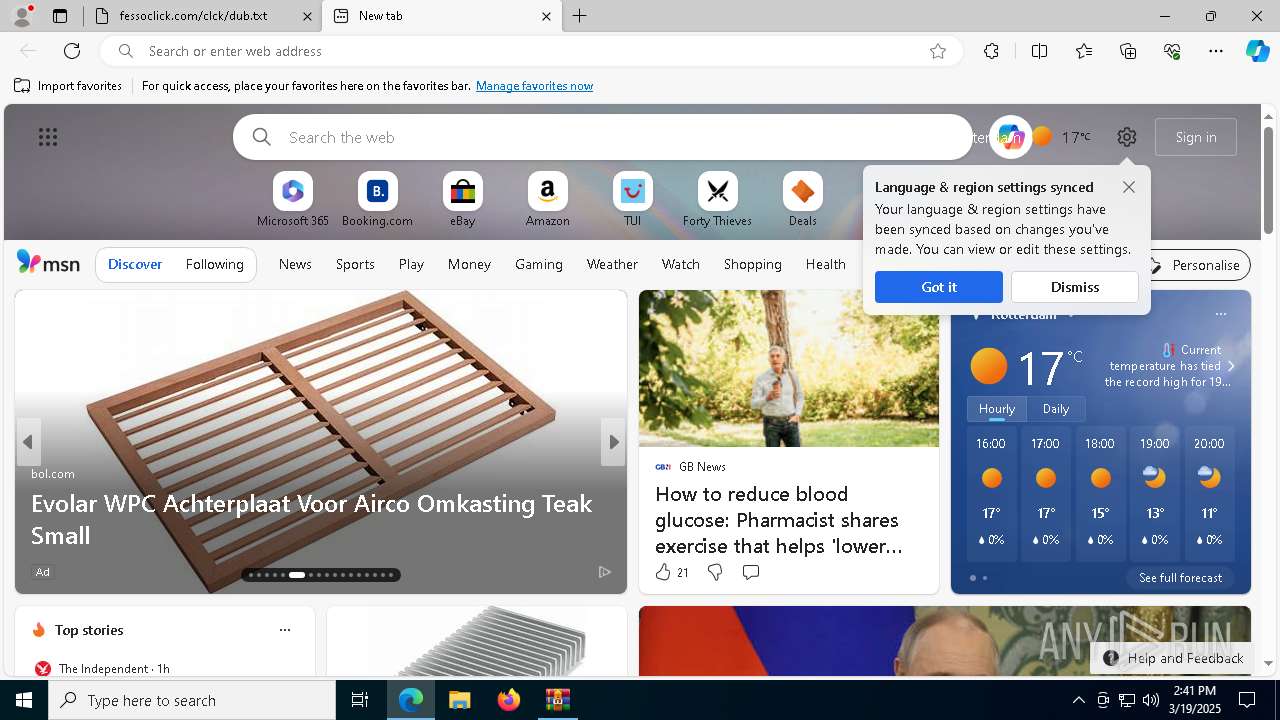Open the Weather menu item

click(x=612, y=264)
